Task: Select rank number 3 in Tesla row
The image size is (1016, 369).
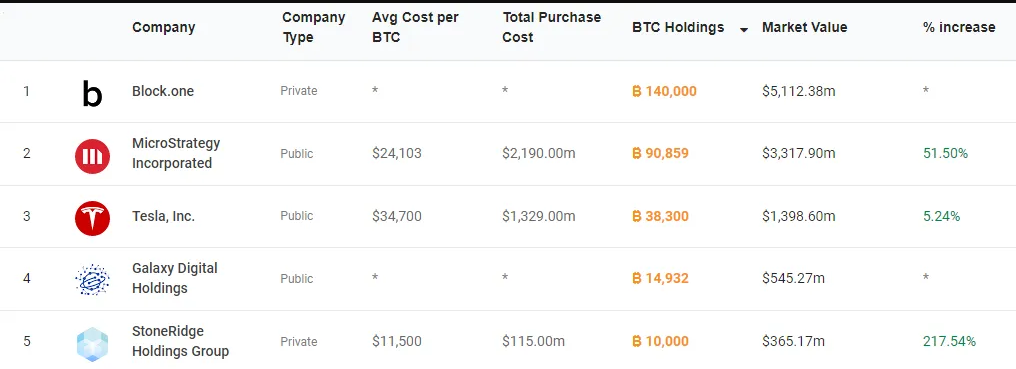Action: click(27, 216)
